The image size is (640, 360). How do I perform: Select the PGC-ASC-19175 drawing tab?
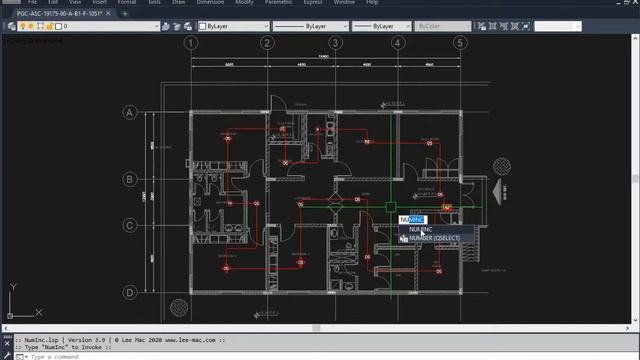(59, 13)
